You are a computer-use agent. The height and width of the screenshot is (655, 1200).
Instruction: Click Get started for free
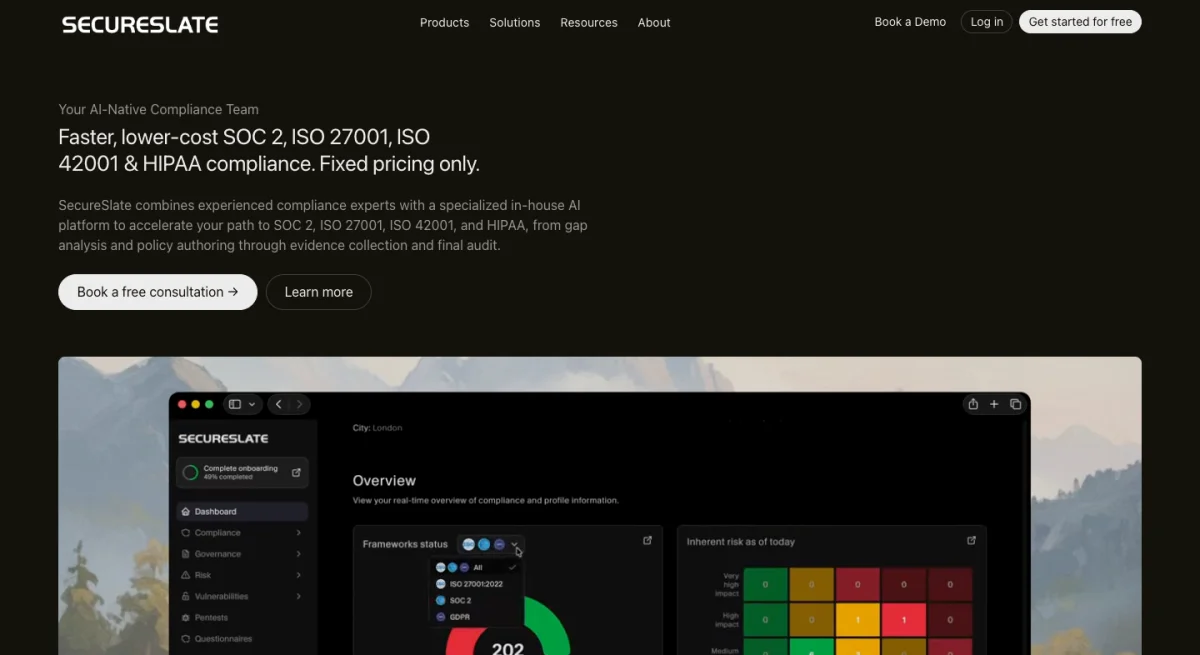tap(1080, 22)
